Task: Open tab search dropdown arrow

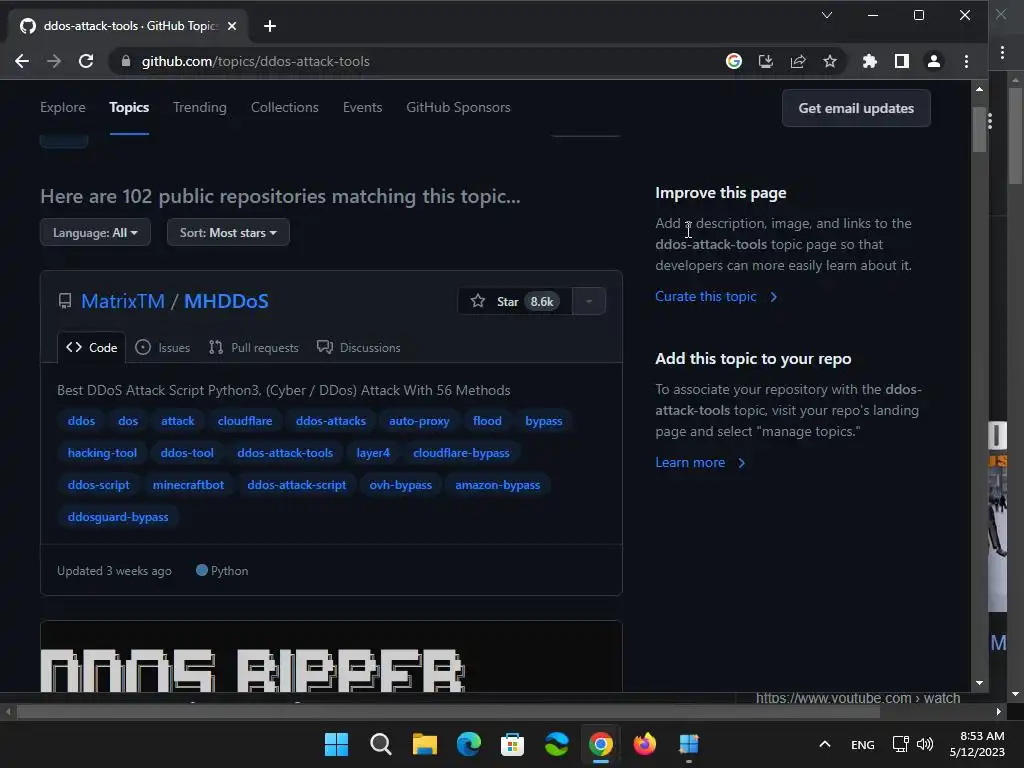Action: (827, 15)
